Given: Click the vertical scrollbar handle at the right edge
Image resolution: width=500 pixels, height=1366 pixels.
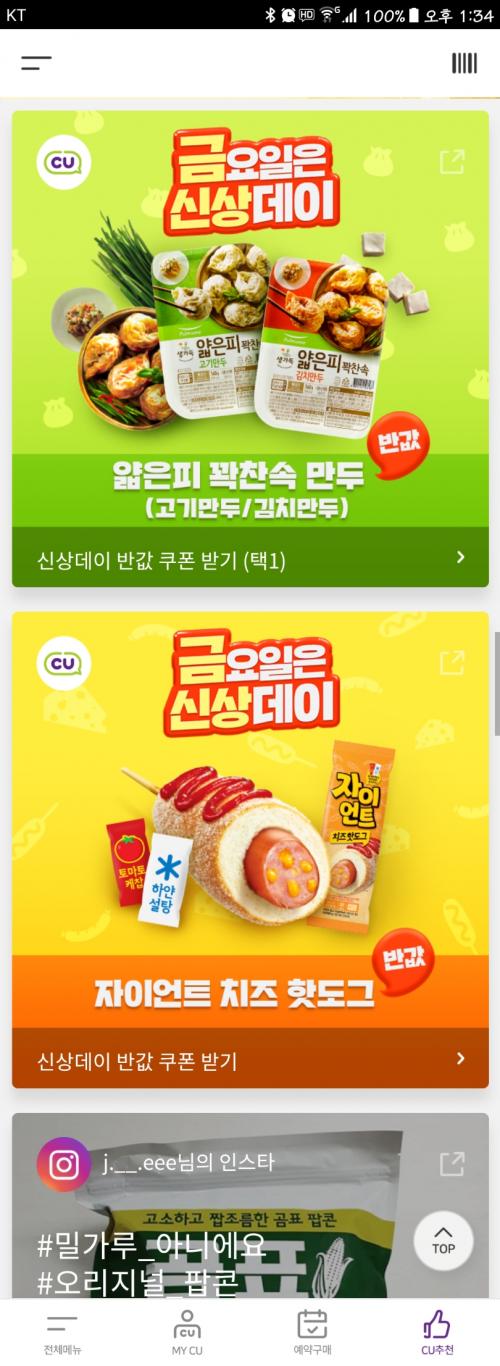Looking at the screenshot, I should click(496, 685).
